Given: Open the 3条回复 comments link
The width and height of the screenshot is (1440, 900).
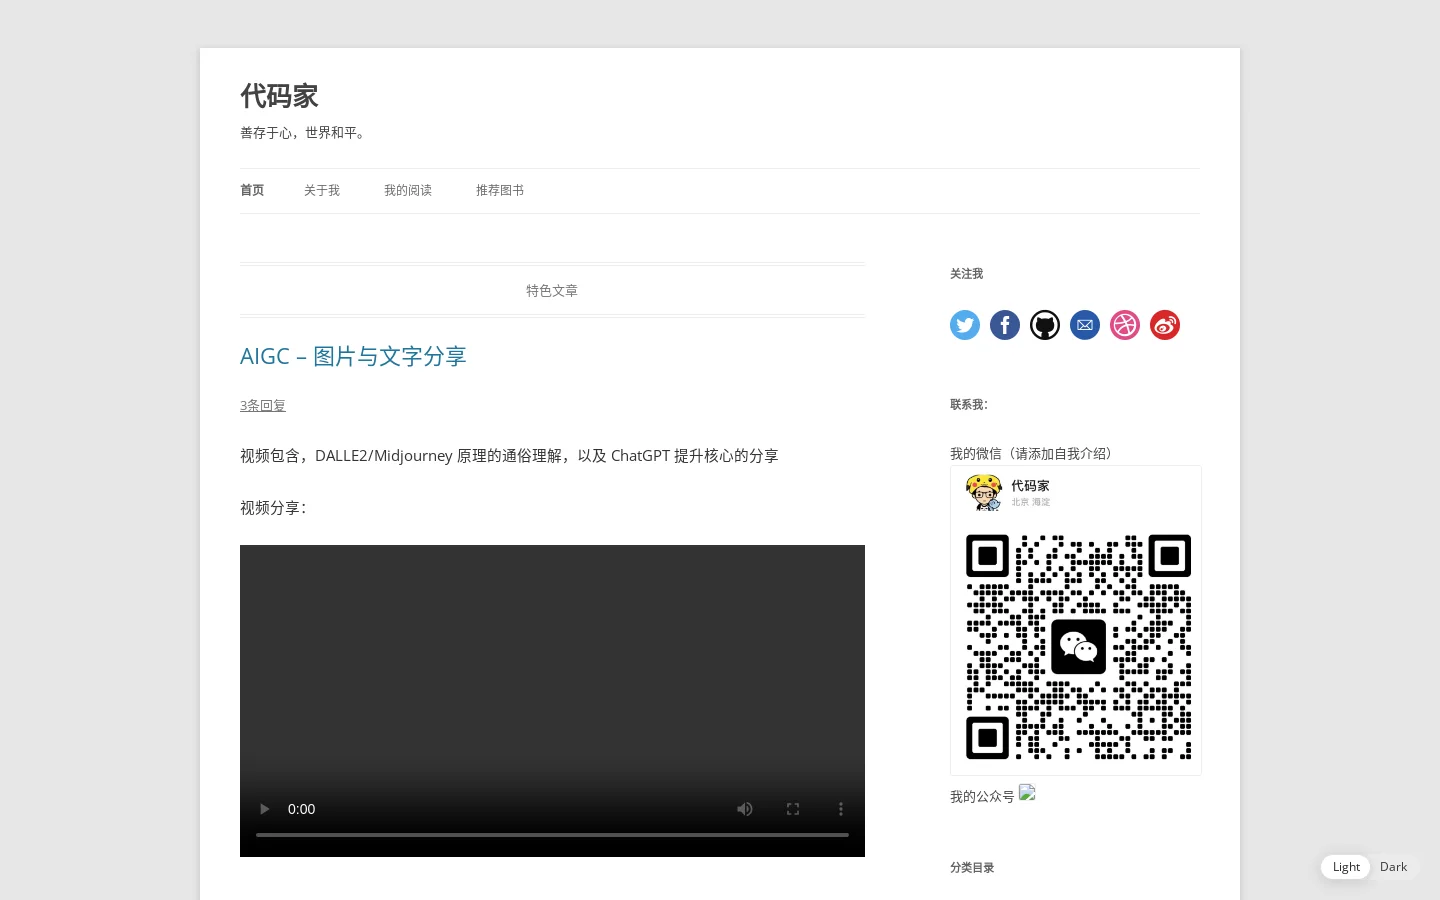Looking at the screenshot, I should pos(263,405).
